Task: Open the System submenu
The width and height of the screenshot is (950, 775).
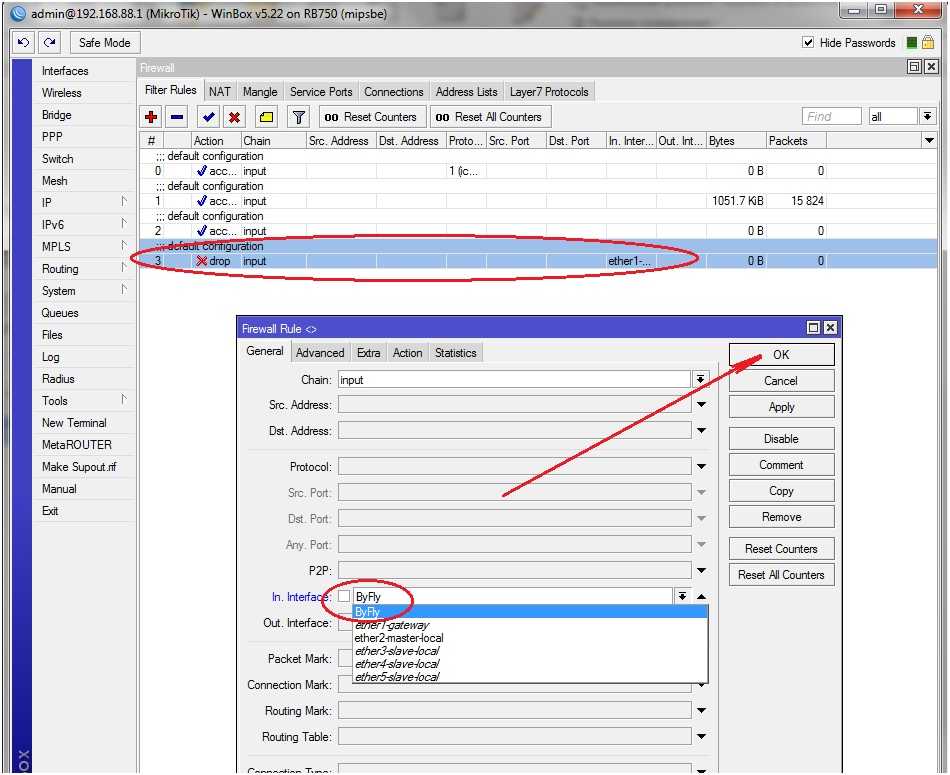Action: coord(84,291)
